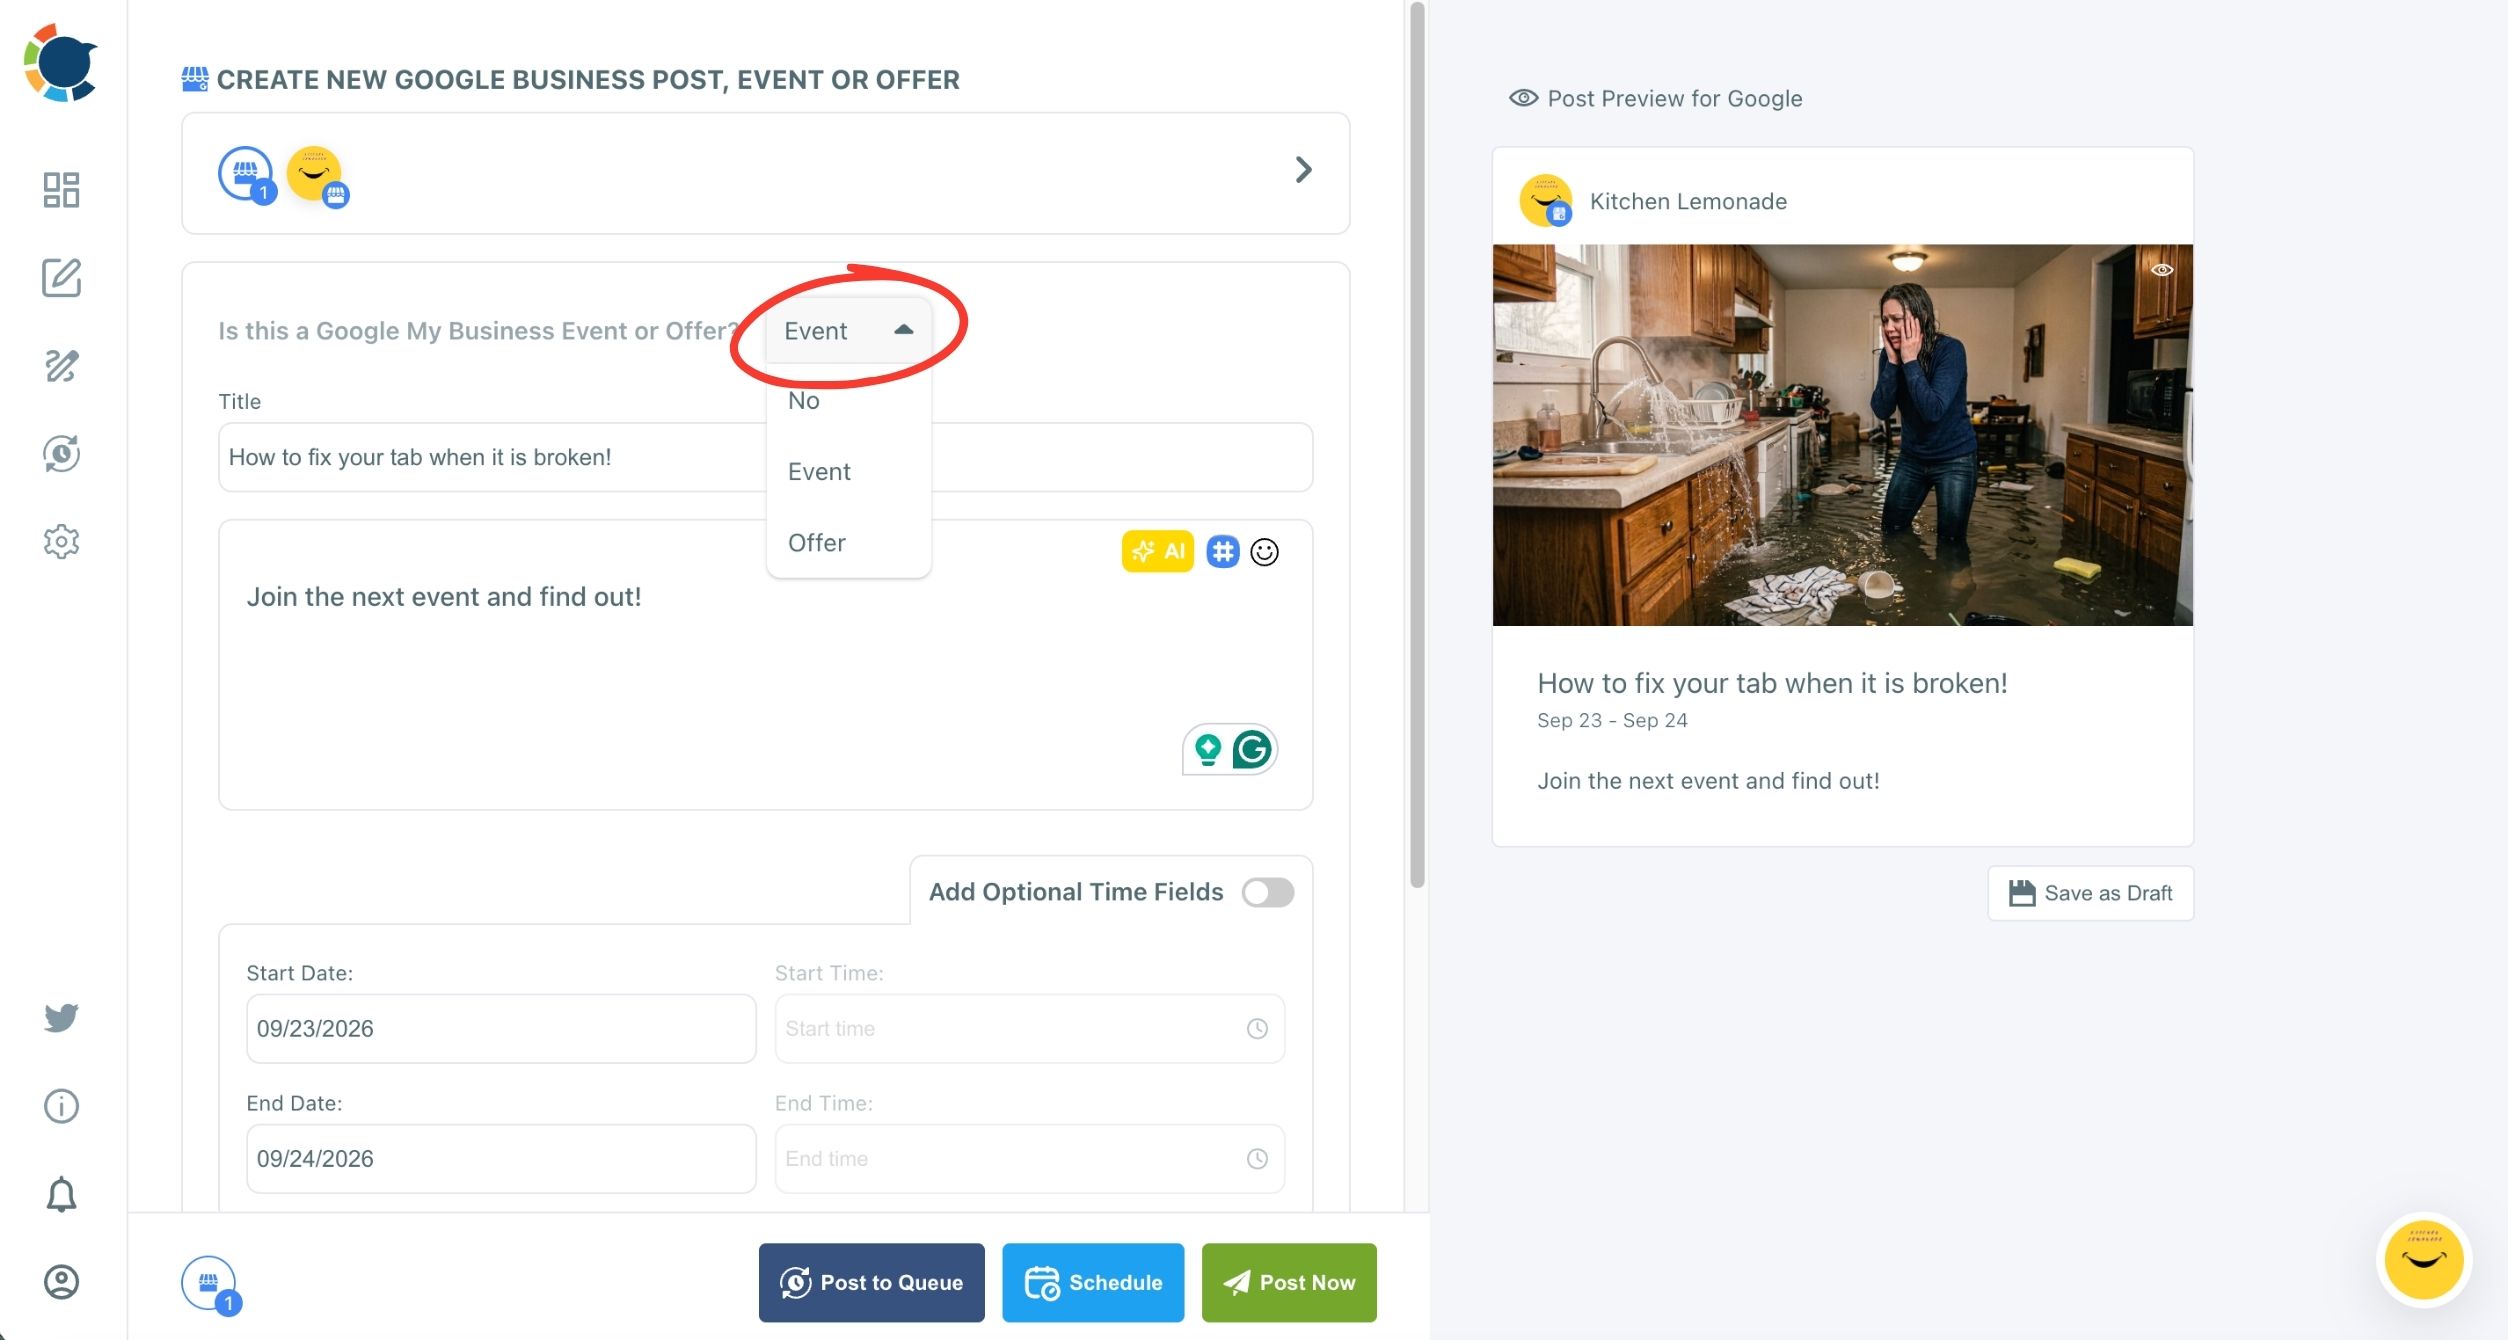The image size is (2508, 1341).
Task: Choose Offer from the dropdown list
Action: click(848, 543)
